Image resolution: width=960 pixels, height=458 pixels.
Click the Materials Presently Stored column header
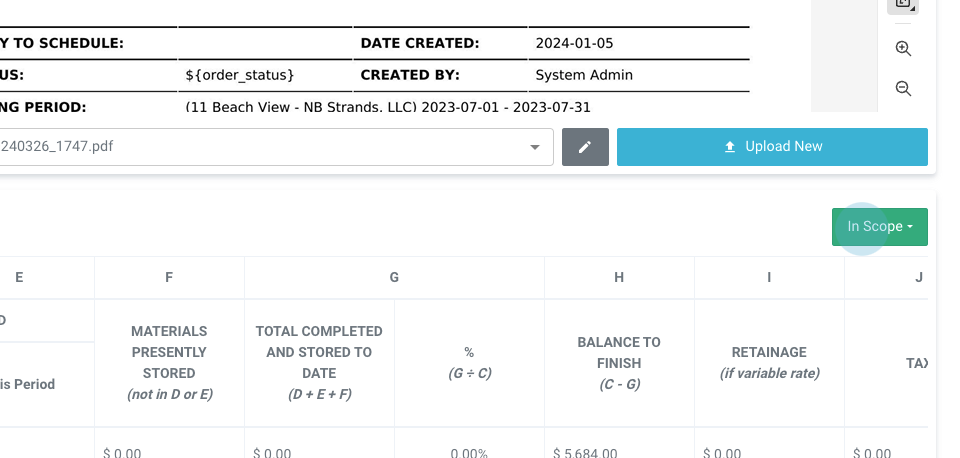point(169,362)
